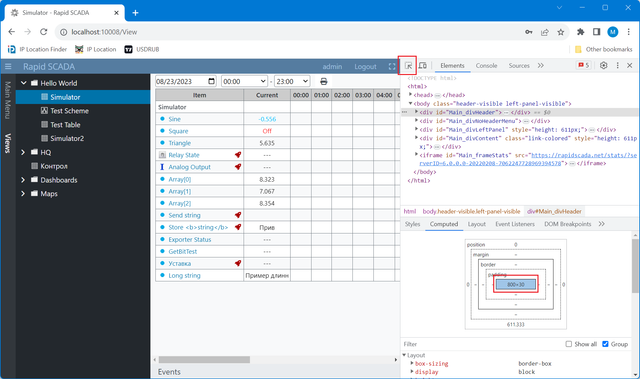The width and height of the screenshot is (640, 379).
Task: Toggle the Show all checkbox
Action: pos(569,344)
